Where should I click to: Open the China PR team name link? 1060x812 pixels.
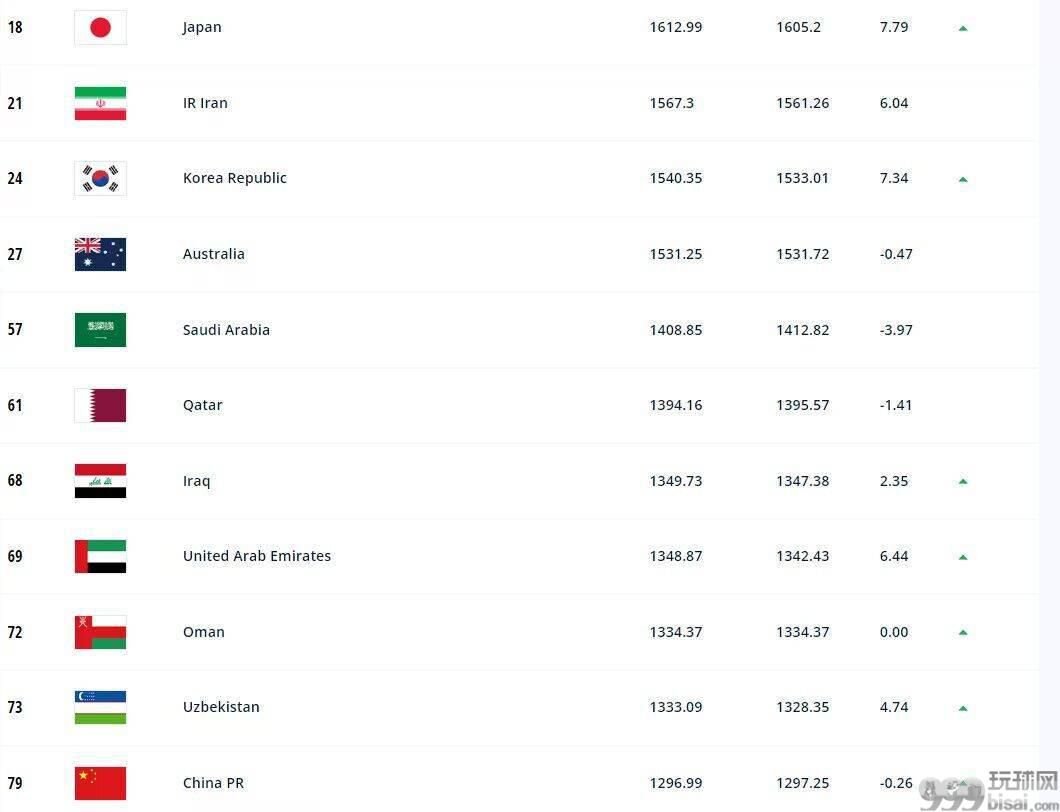click(x=213, y=783)
